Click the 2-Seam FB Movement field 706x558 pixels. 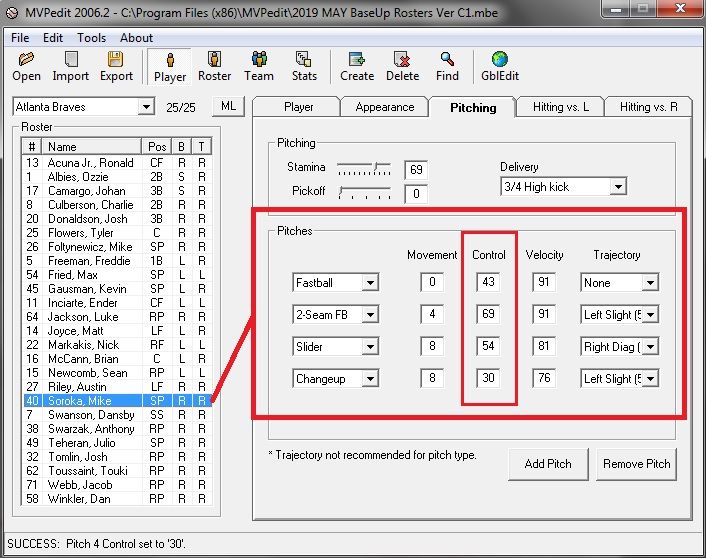432,314
